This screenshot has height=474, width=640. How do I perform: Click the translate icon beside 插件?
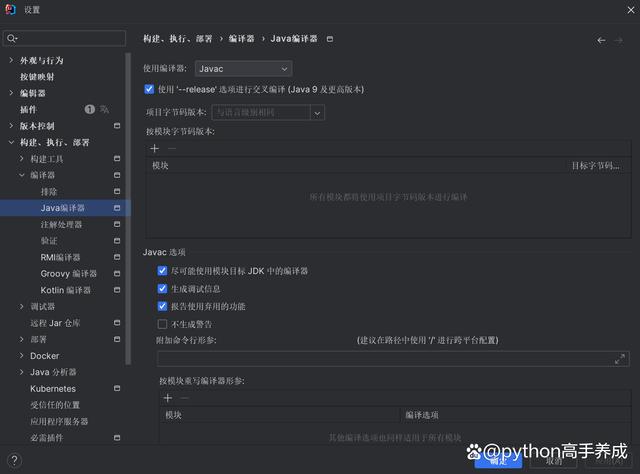[104, 109]
